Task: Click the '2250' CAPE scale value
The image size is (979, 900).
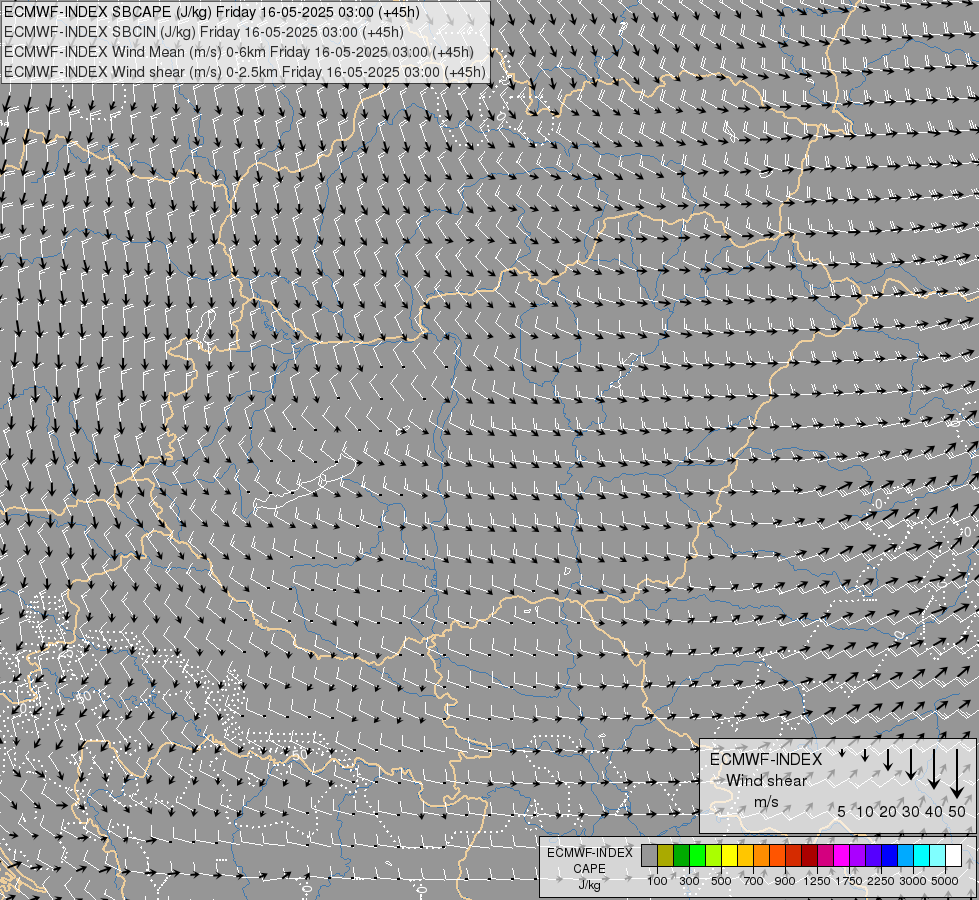Action: tap(881, 881)
